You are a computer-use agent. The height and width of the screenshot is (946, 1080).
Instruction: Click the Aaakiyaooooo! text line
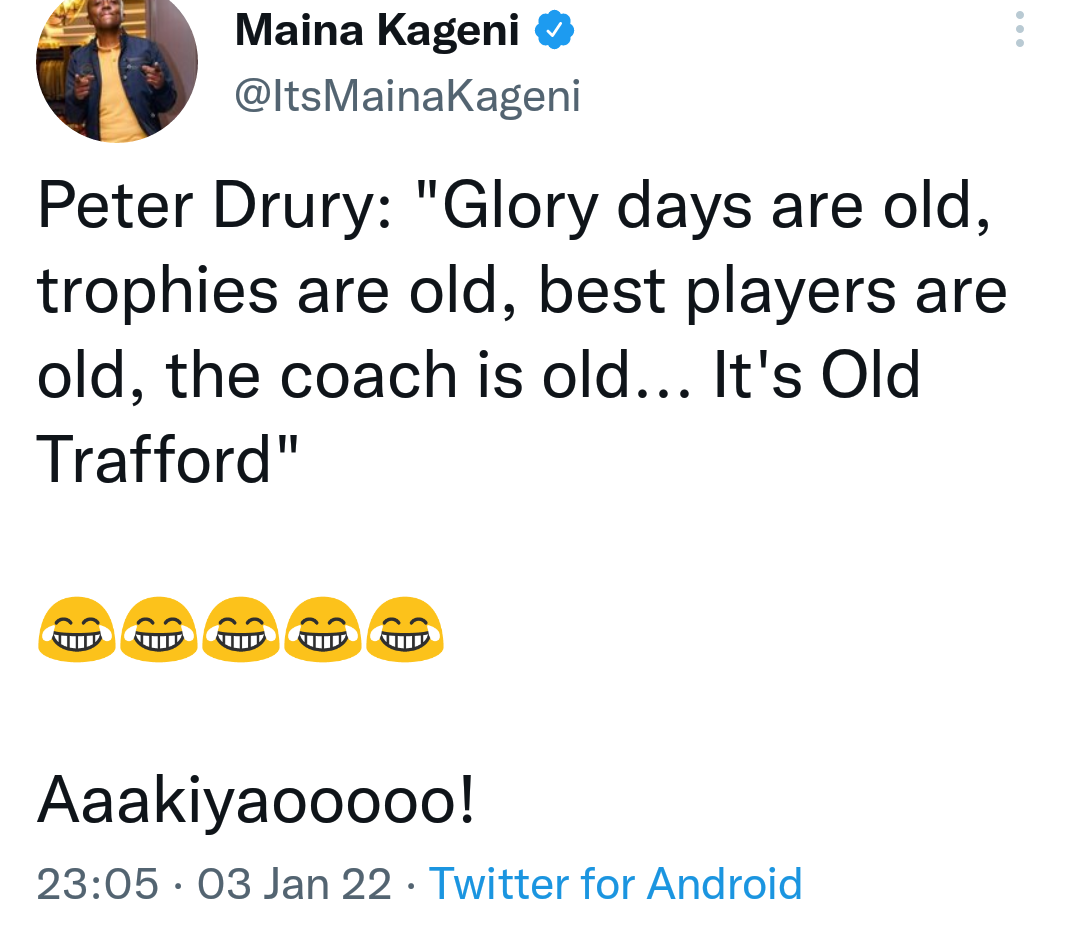[x=256, y=801]
